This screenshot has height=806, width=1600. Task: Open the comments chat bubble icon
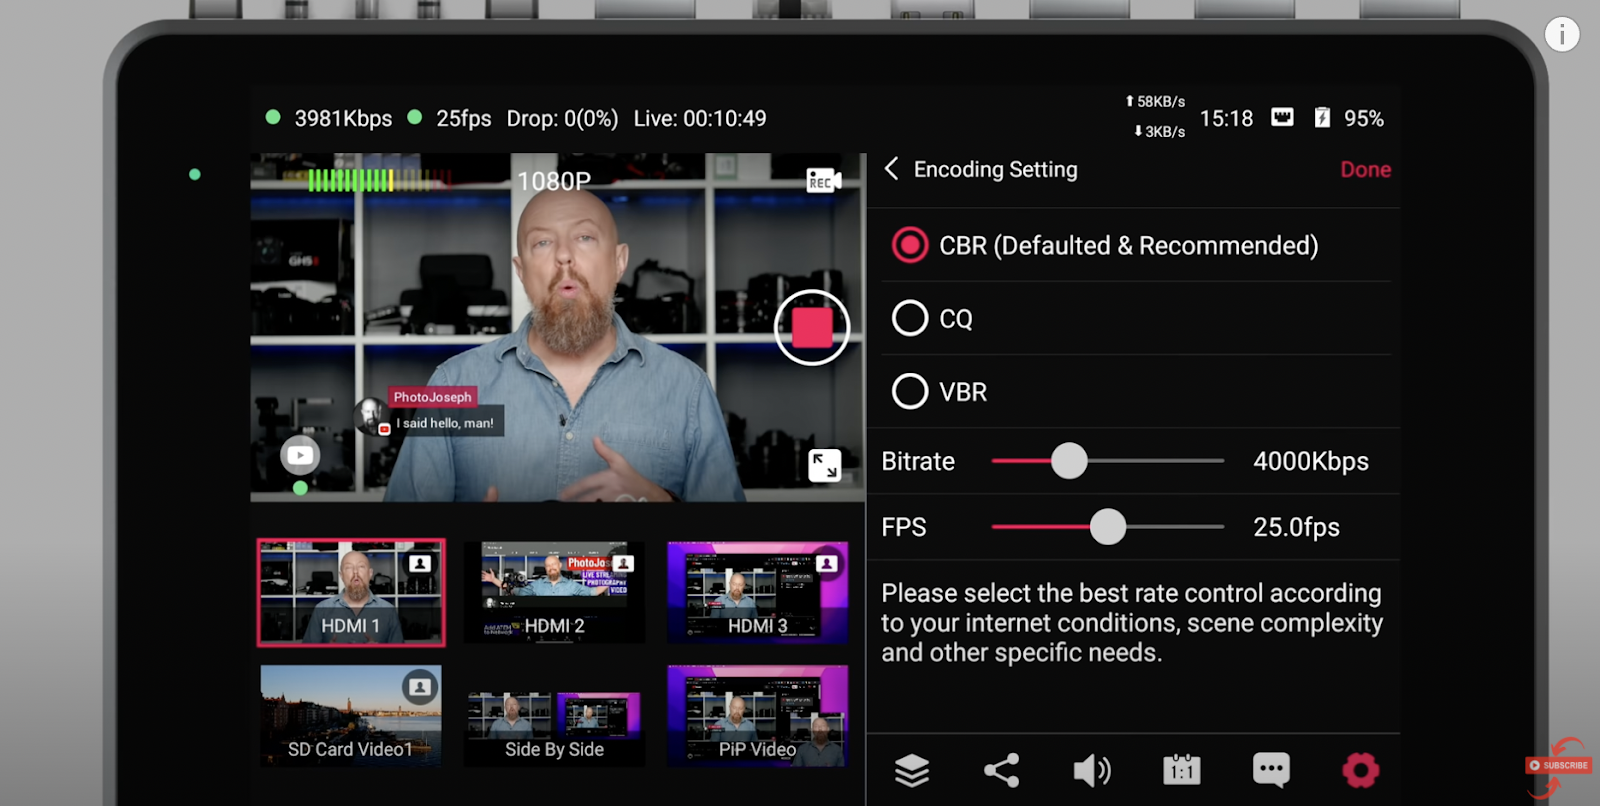click(1271, 770)
